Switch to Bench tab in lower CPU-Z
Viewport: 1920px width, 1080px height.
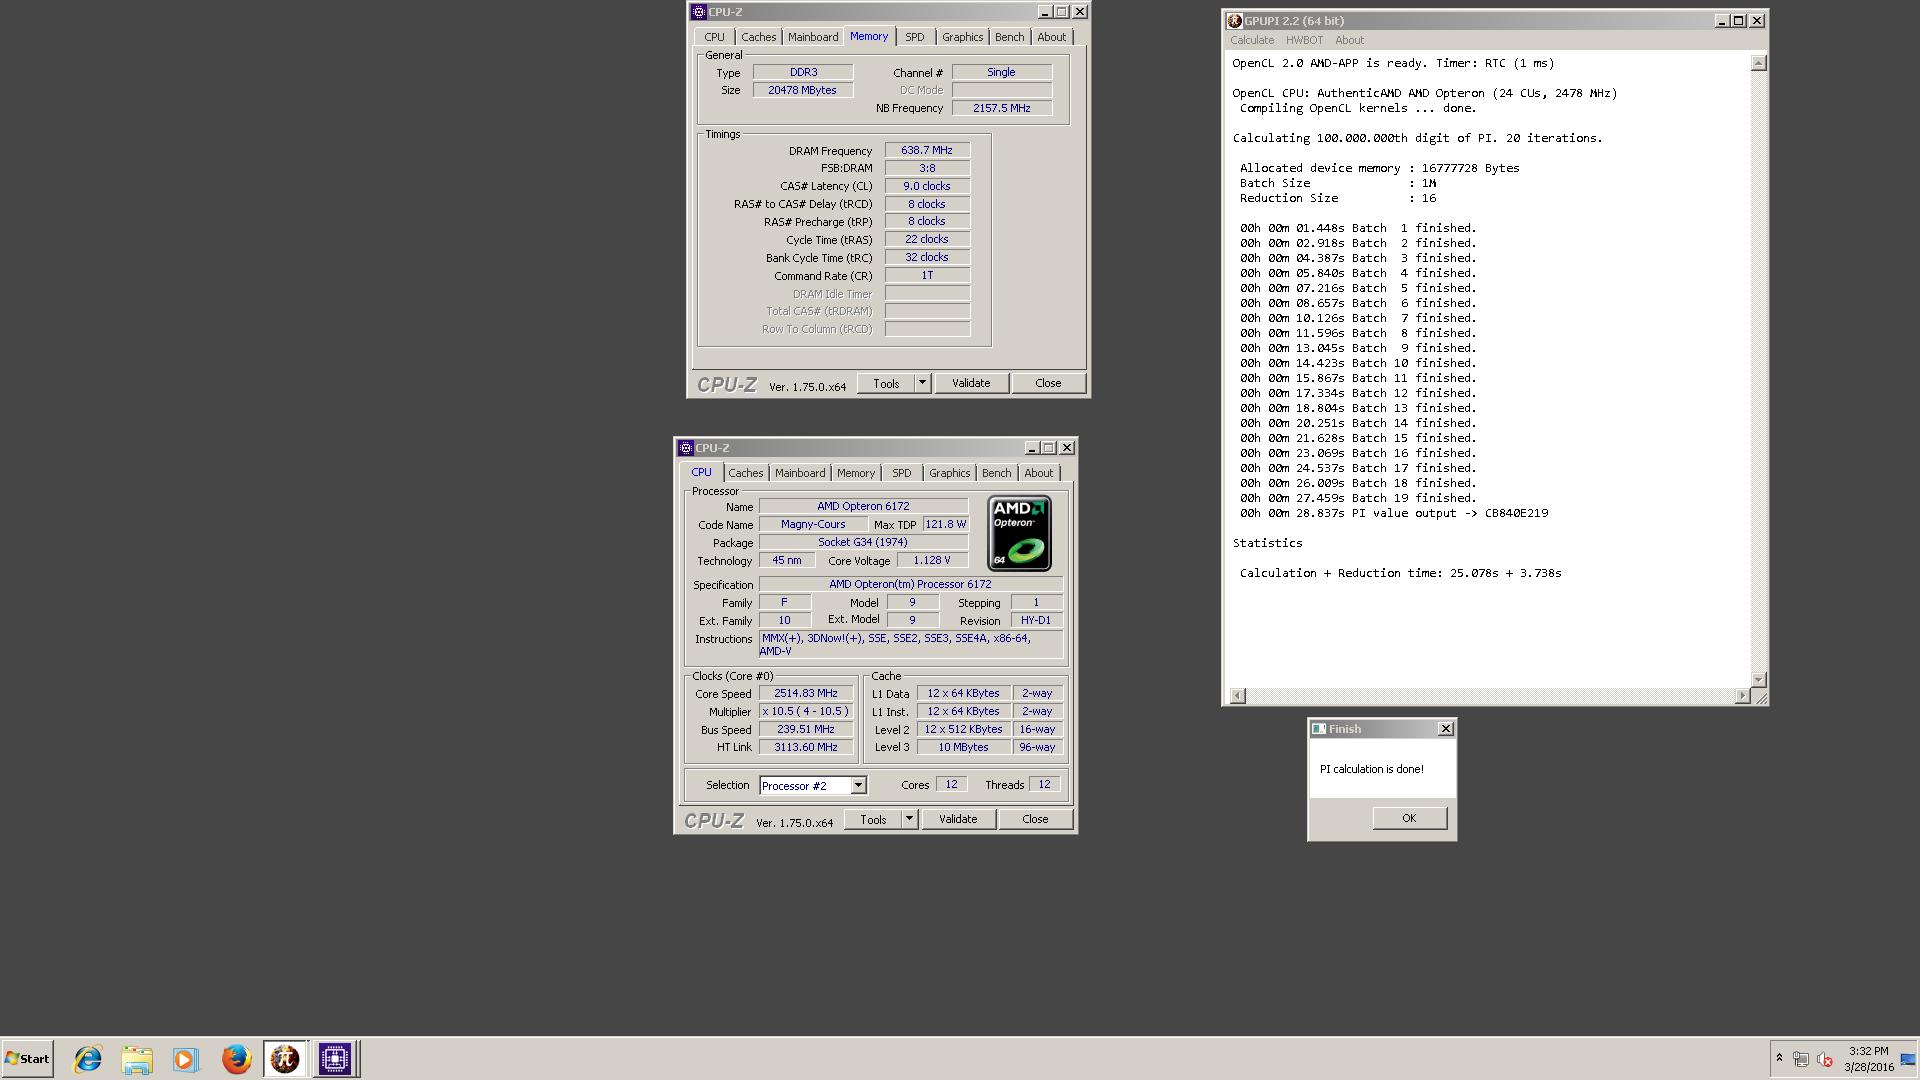click(996, 473)
